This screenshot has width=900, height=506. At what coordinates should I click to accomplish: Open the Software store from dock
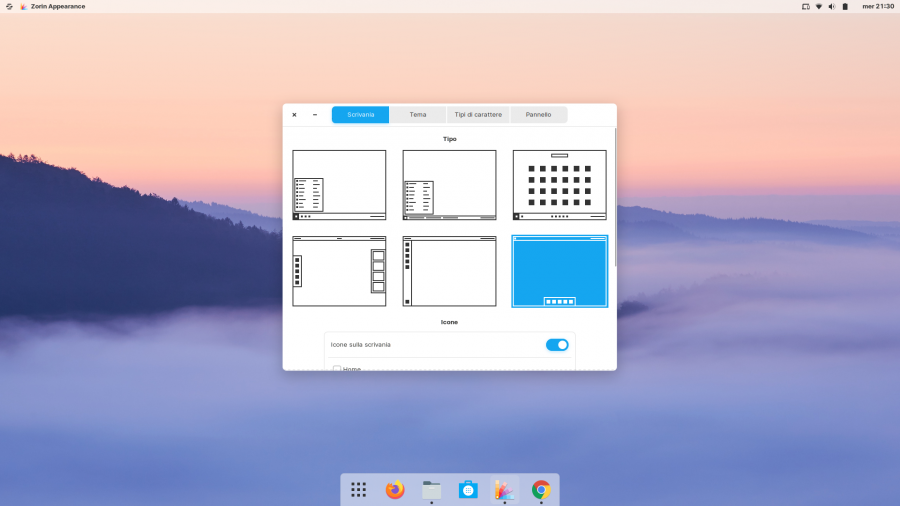(x=468, y=489)
